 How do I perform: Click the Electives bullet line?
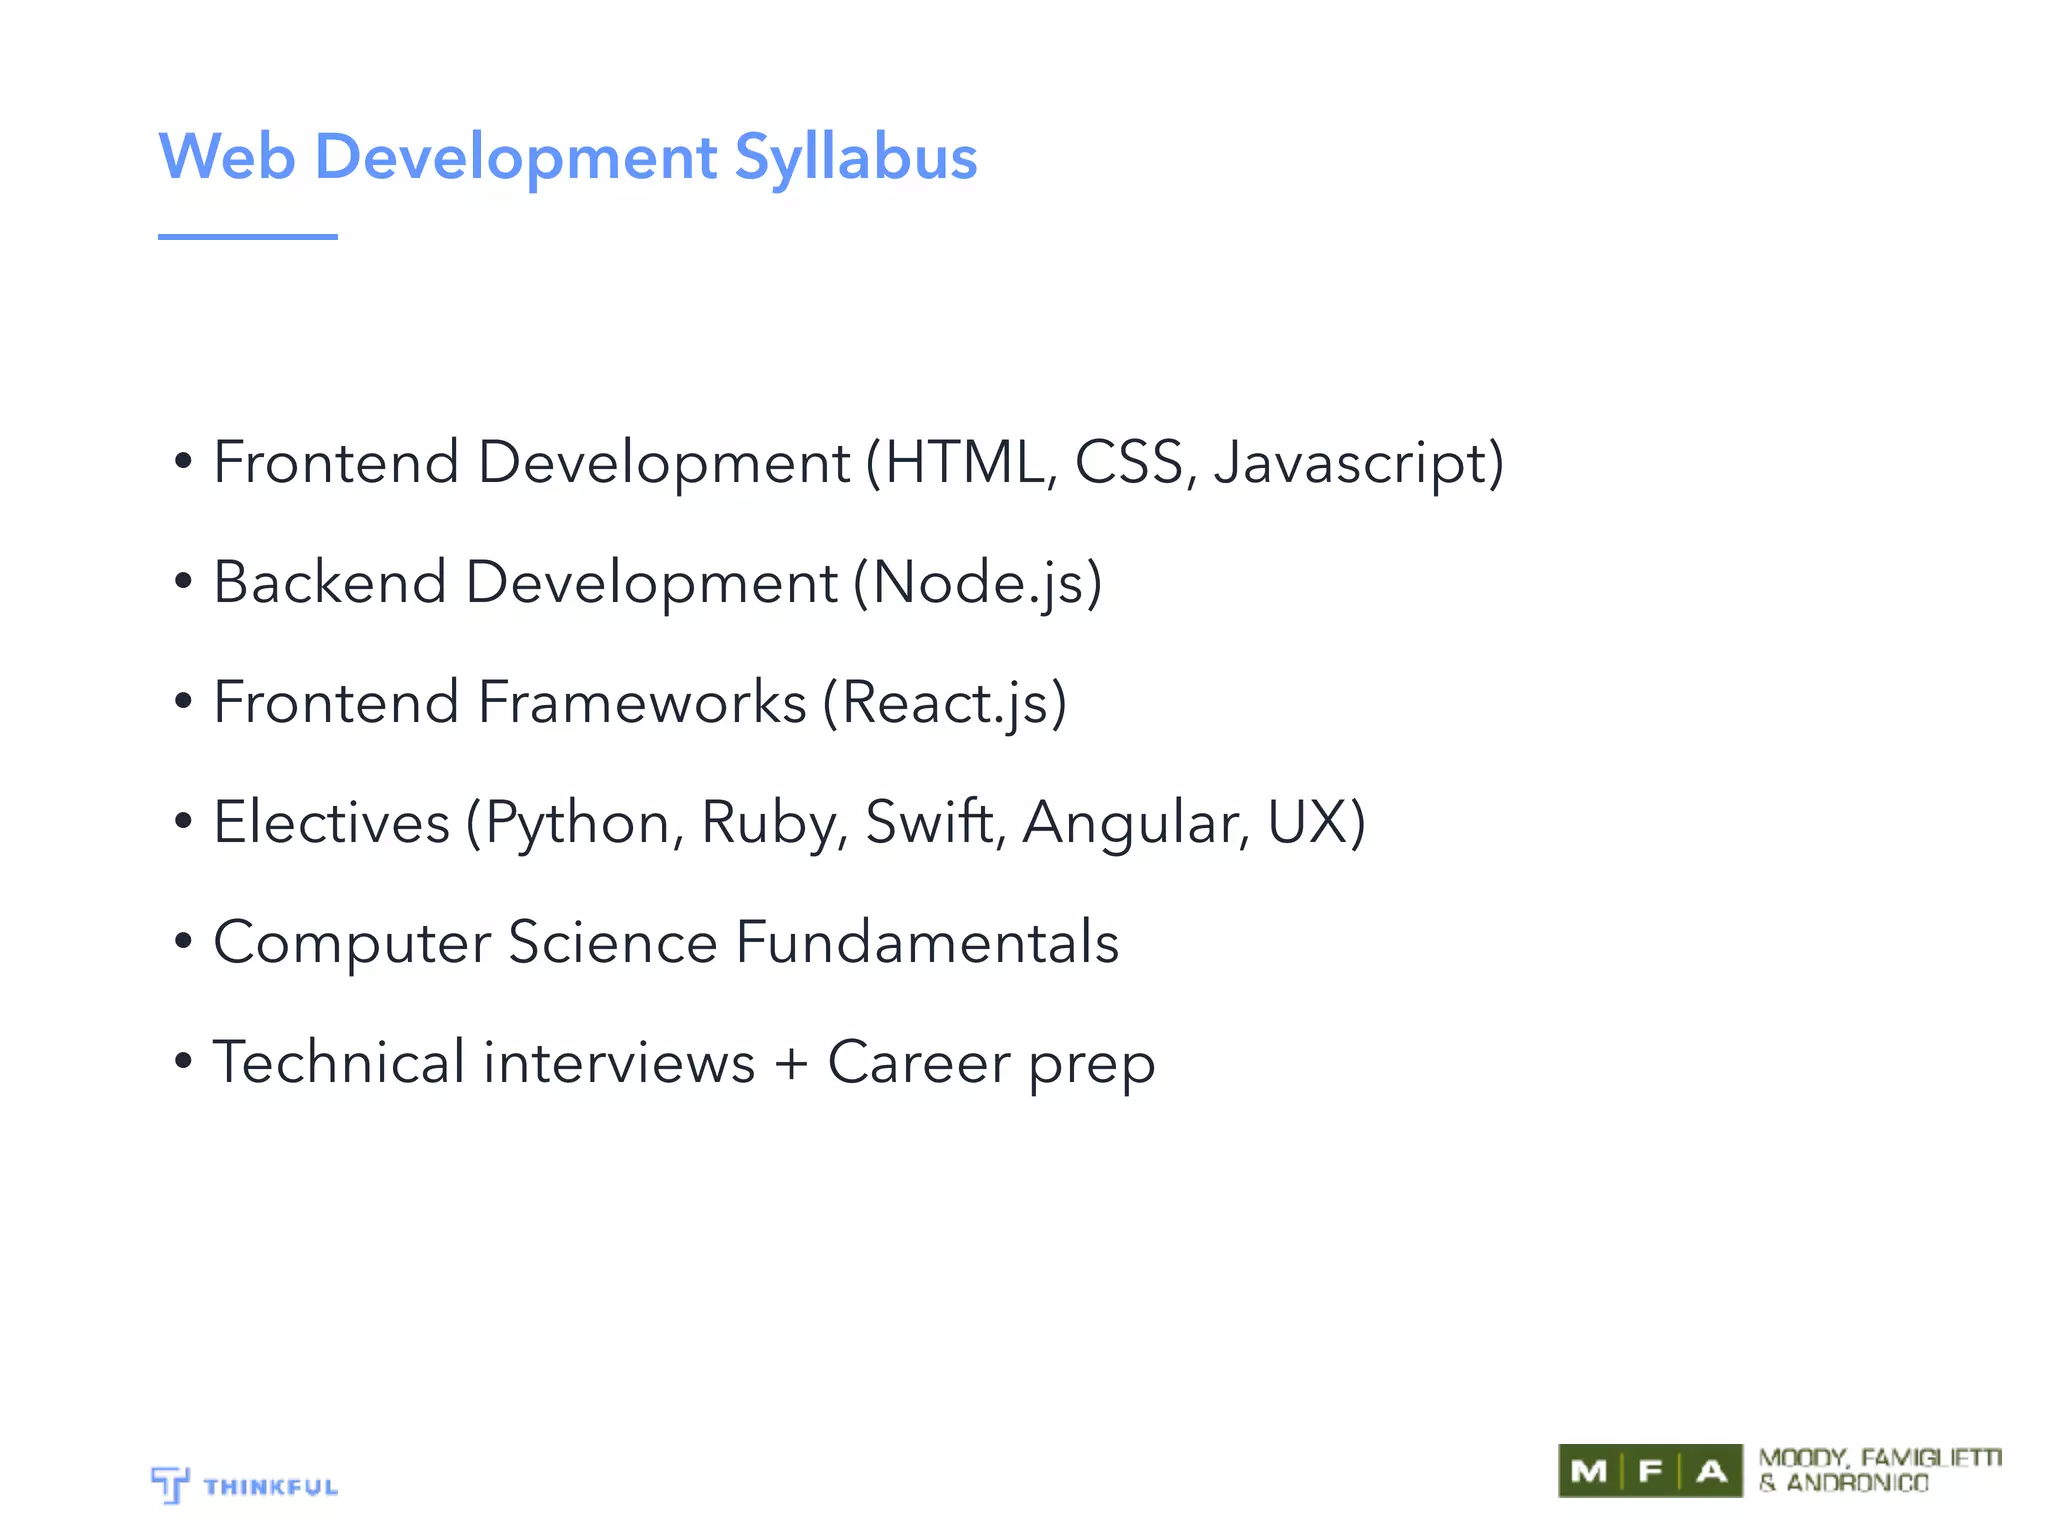coord(789,822)
